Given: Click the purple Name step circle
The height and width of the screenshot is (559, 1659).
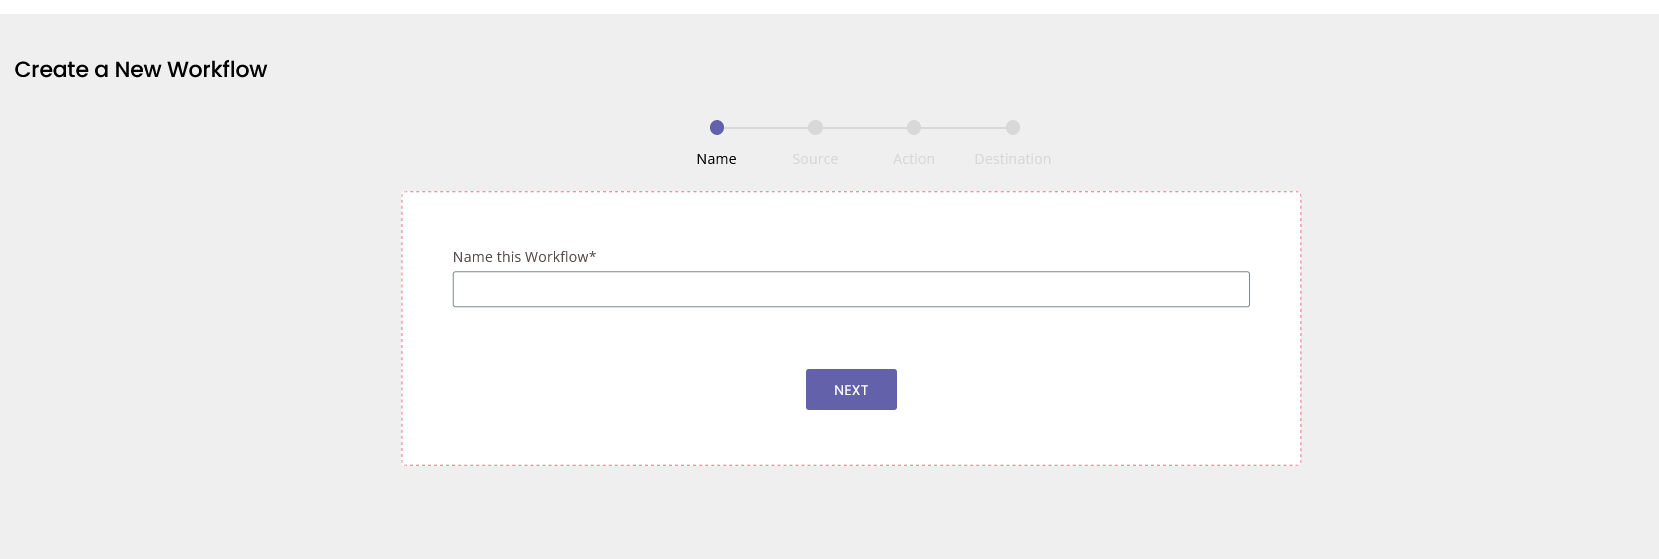Looking at the screenshot, I should point(716,127).
